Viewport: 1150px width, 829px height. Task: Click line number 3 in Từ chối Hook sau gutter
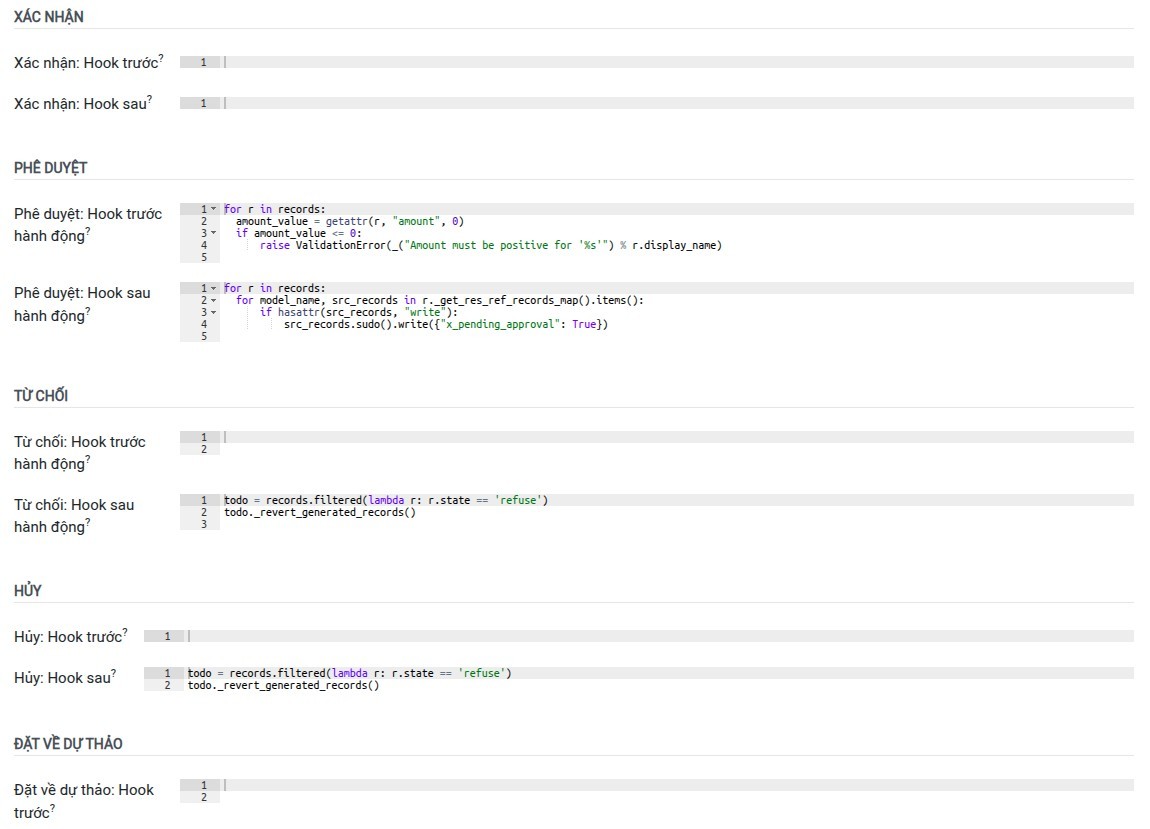[x=204, y=525]
